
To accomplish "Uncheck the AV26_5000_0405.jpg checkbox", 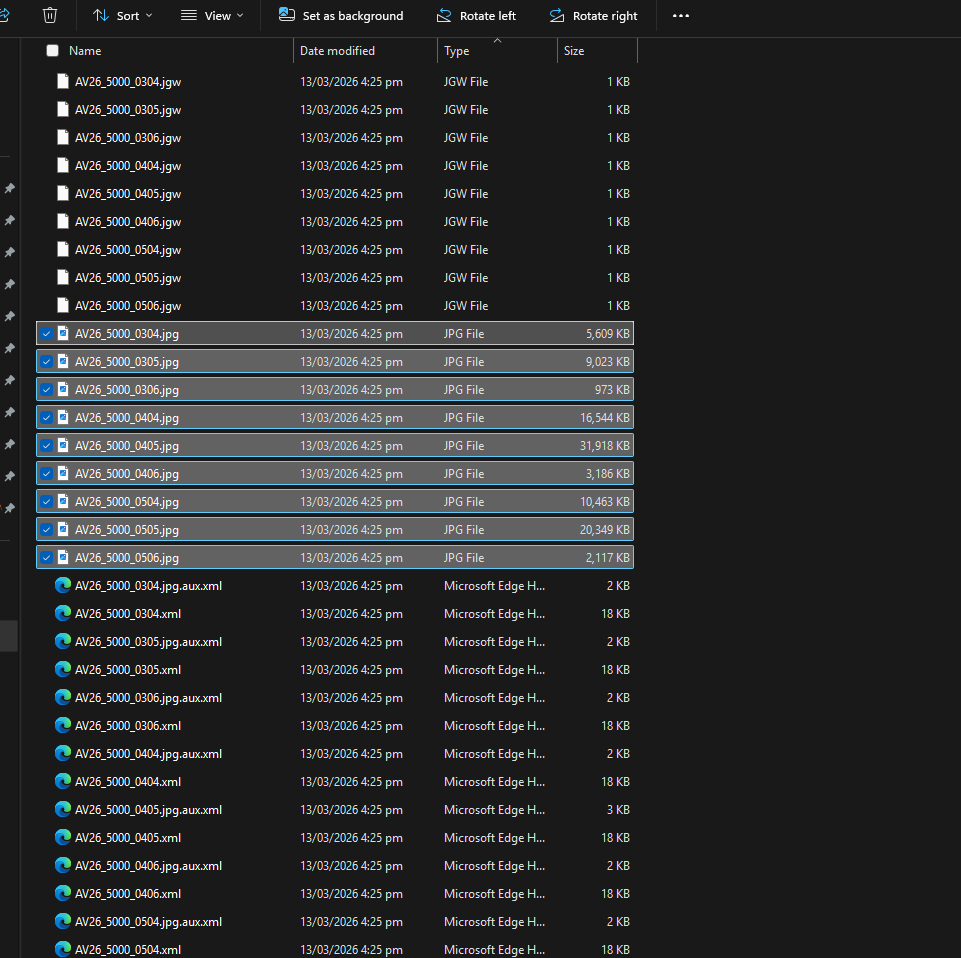I will [x=47, y=446].
